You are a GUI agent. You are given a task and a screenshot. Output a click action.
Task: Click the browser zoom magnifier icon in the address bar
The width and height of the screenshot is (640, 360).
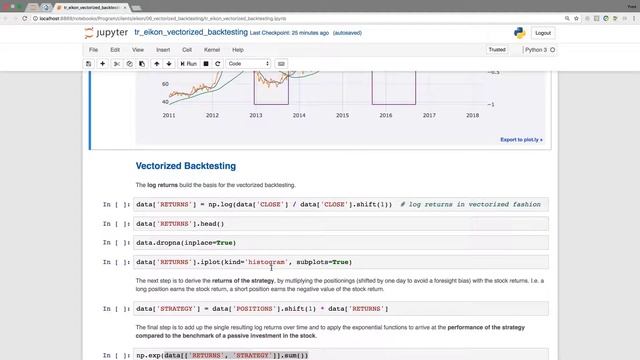[x=567, y=18]
